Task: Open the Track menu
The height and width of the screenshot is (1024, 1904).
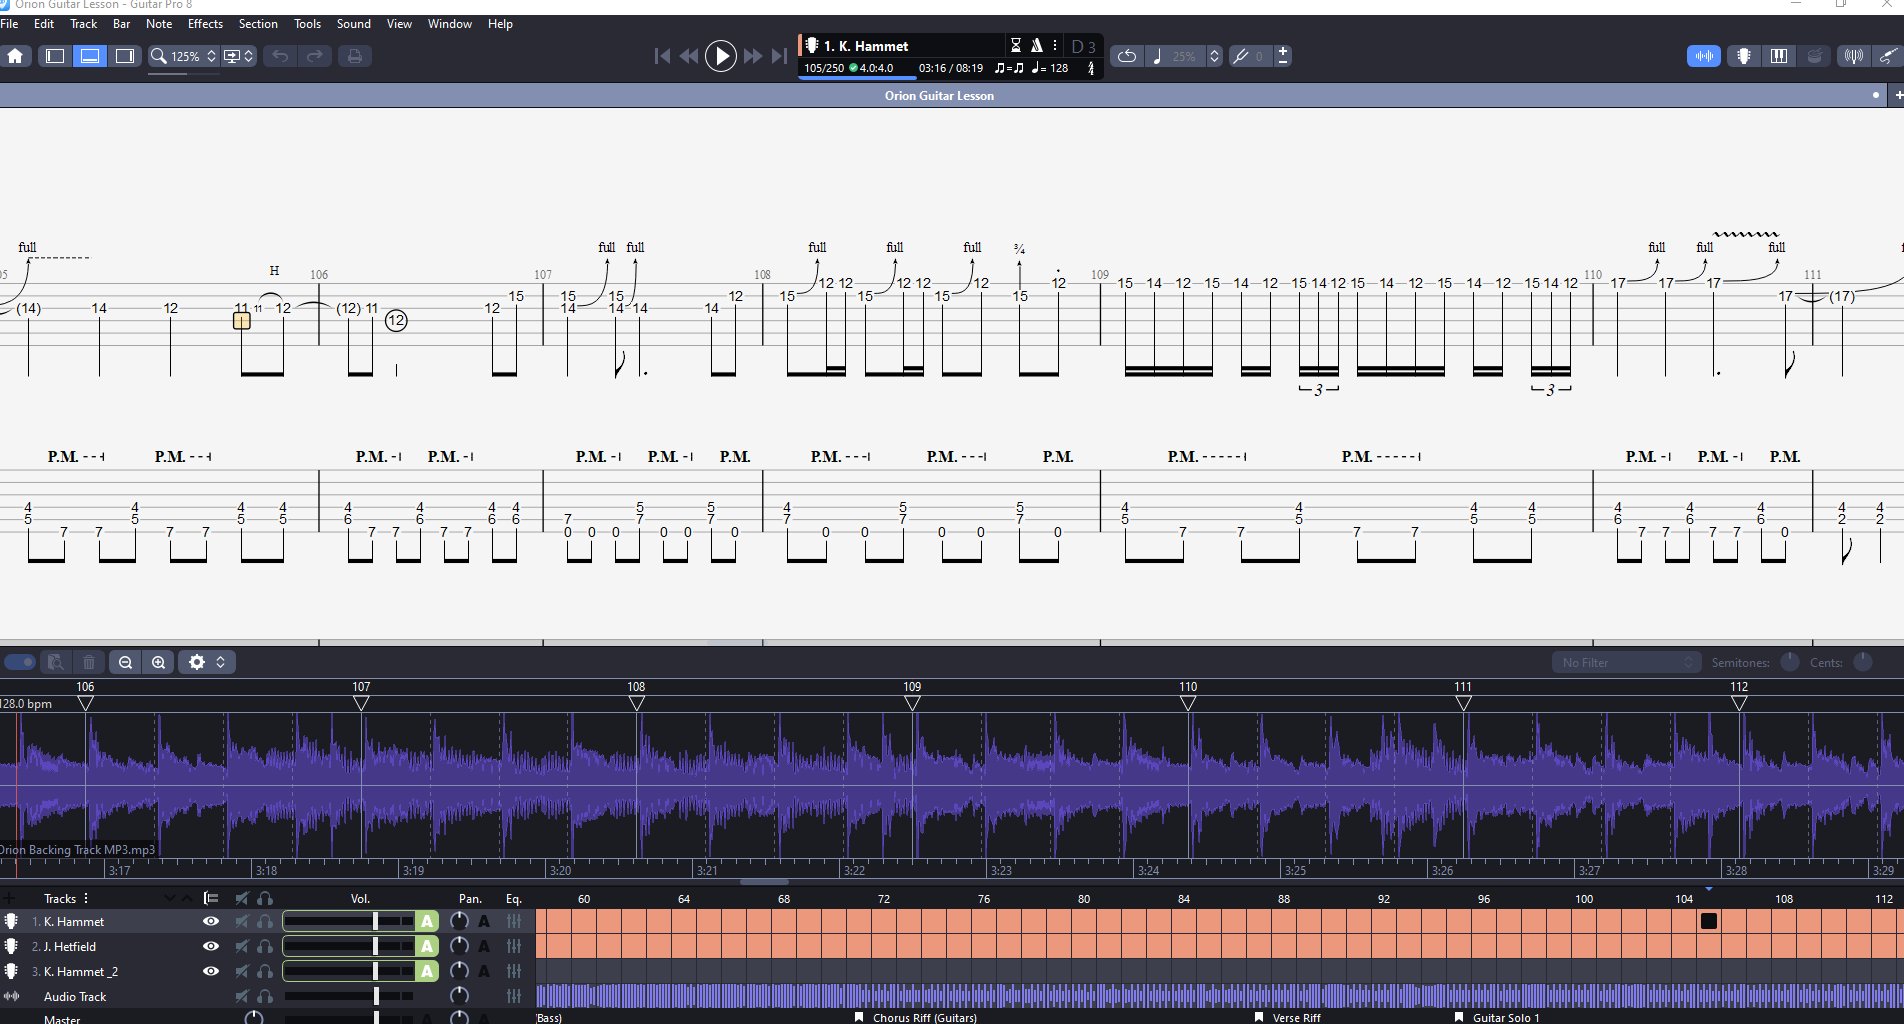Action: 84,24
